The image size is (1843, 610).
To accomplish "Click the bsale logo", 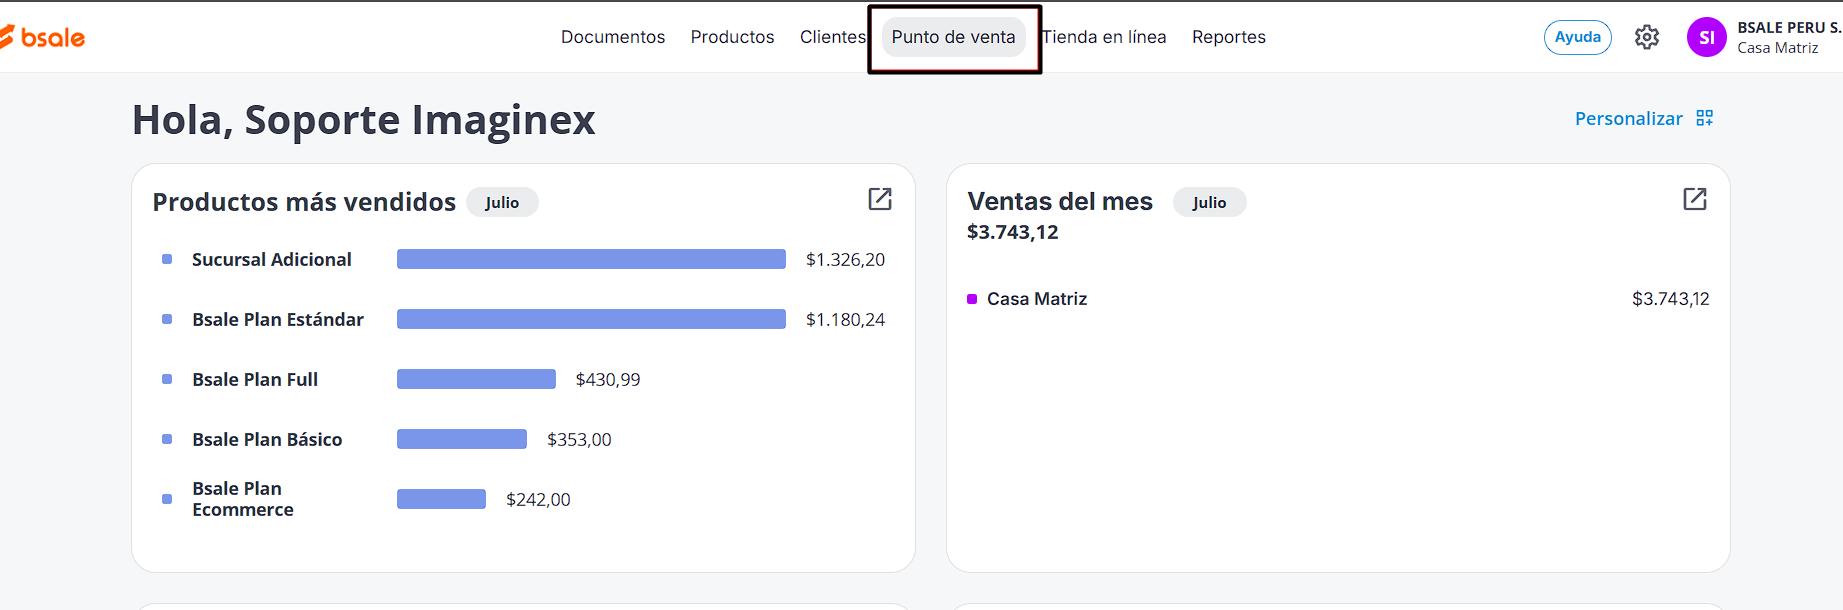I will (42, 37).
